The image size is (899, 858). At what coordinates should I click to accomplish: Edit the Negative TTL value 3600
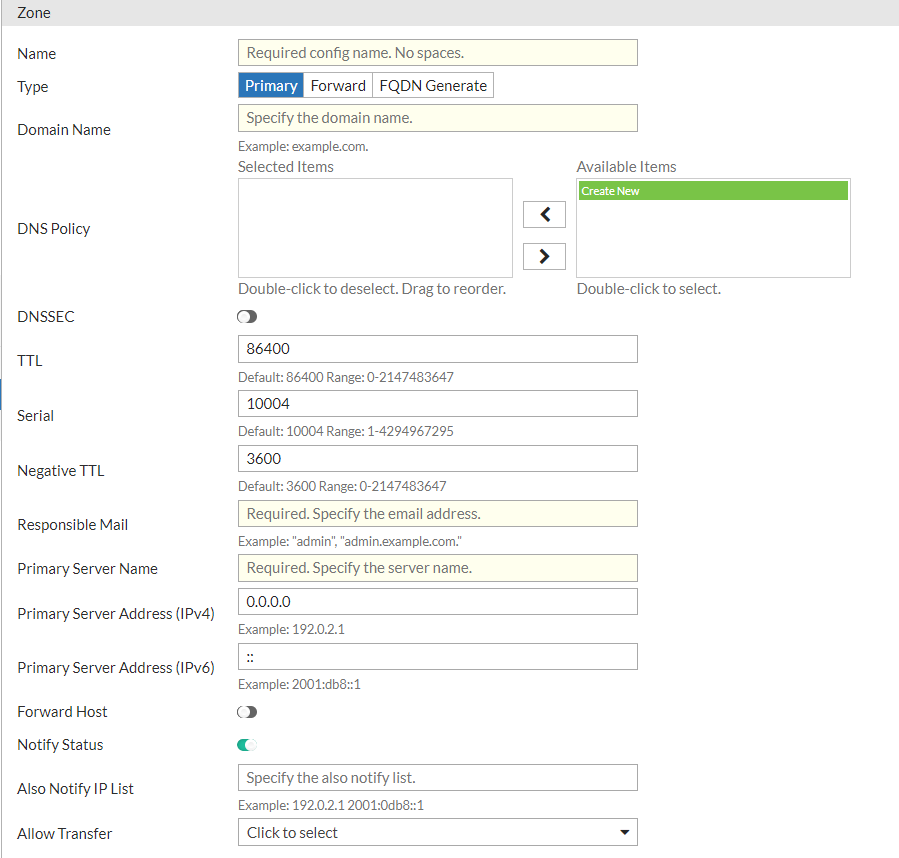437,458
